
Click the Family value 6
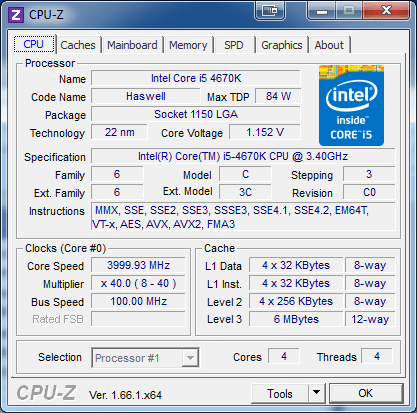tap(117, 174)
